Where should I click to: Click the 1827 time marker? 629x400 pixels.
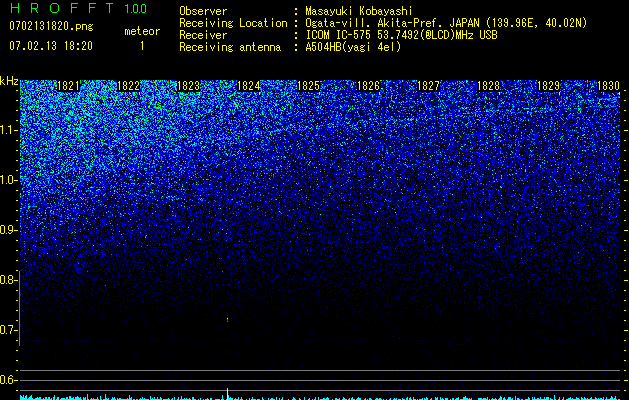pyautogui.click(x=428, y=86)
